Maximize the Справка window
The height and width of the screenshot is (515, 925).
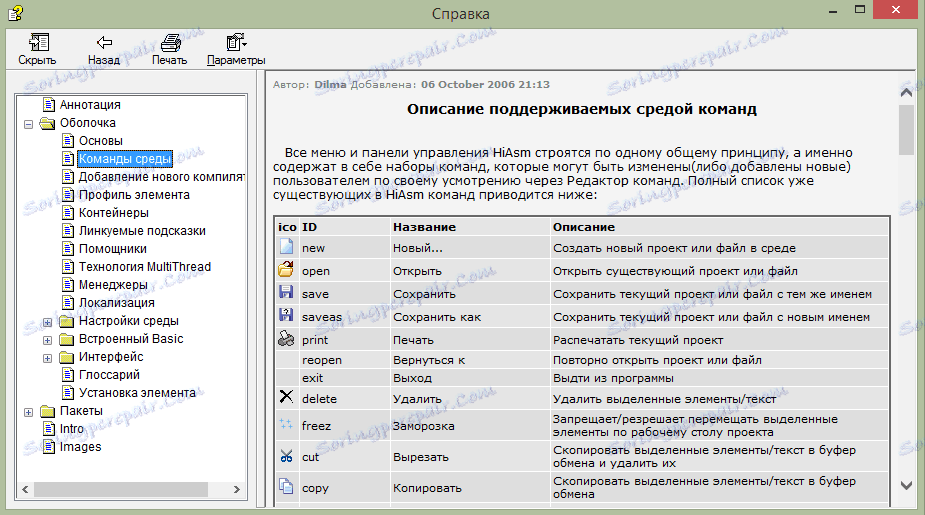[x=860, y=10]
